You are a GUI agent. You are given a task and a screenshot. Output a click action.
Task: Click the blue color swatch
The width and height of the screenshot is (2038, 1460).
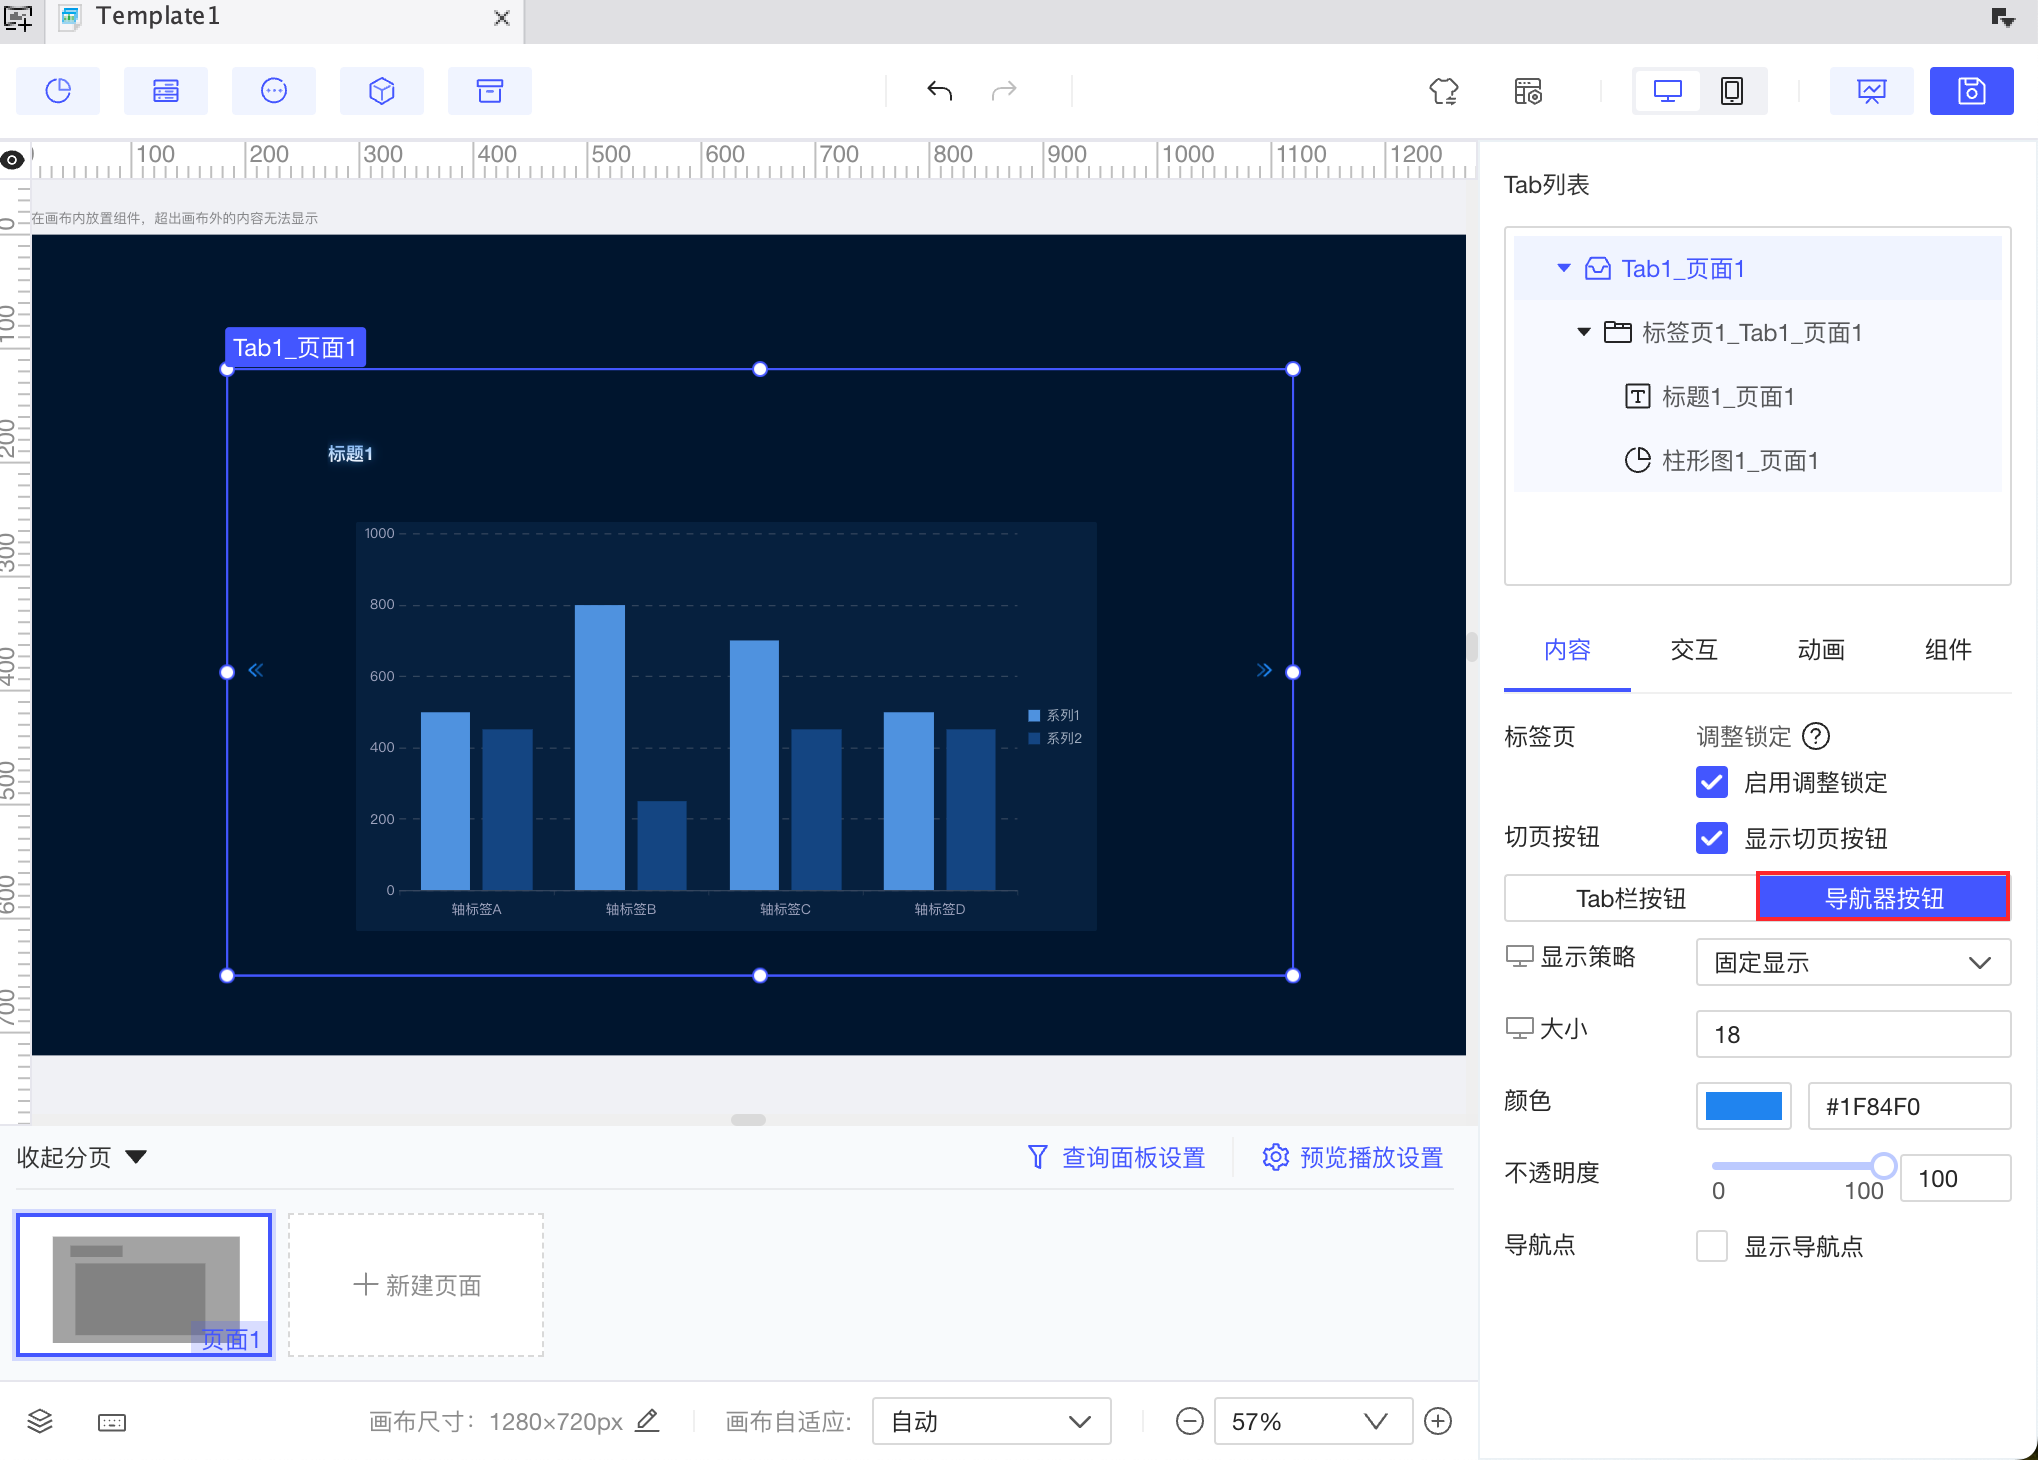[1743, 1106]
